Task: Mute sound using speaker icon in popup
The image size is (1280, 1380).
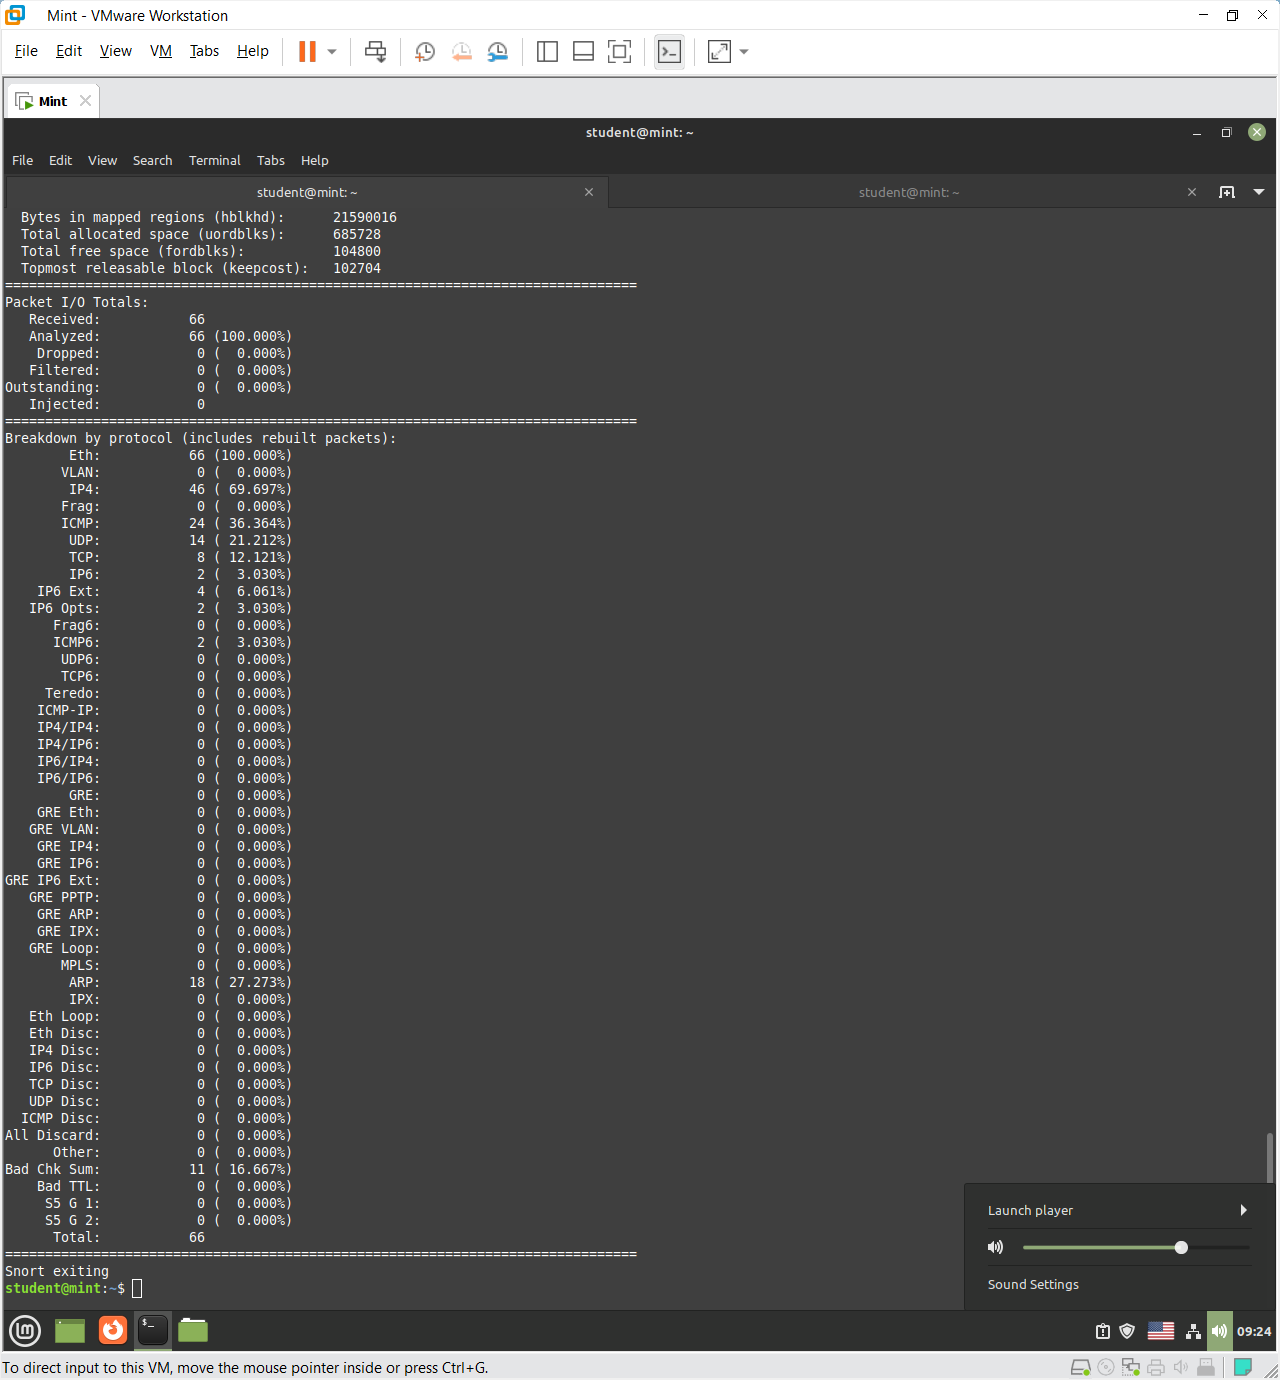Action: (995, 1247)
